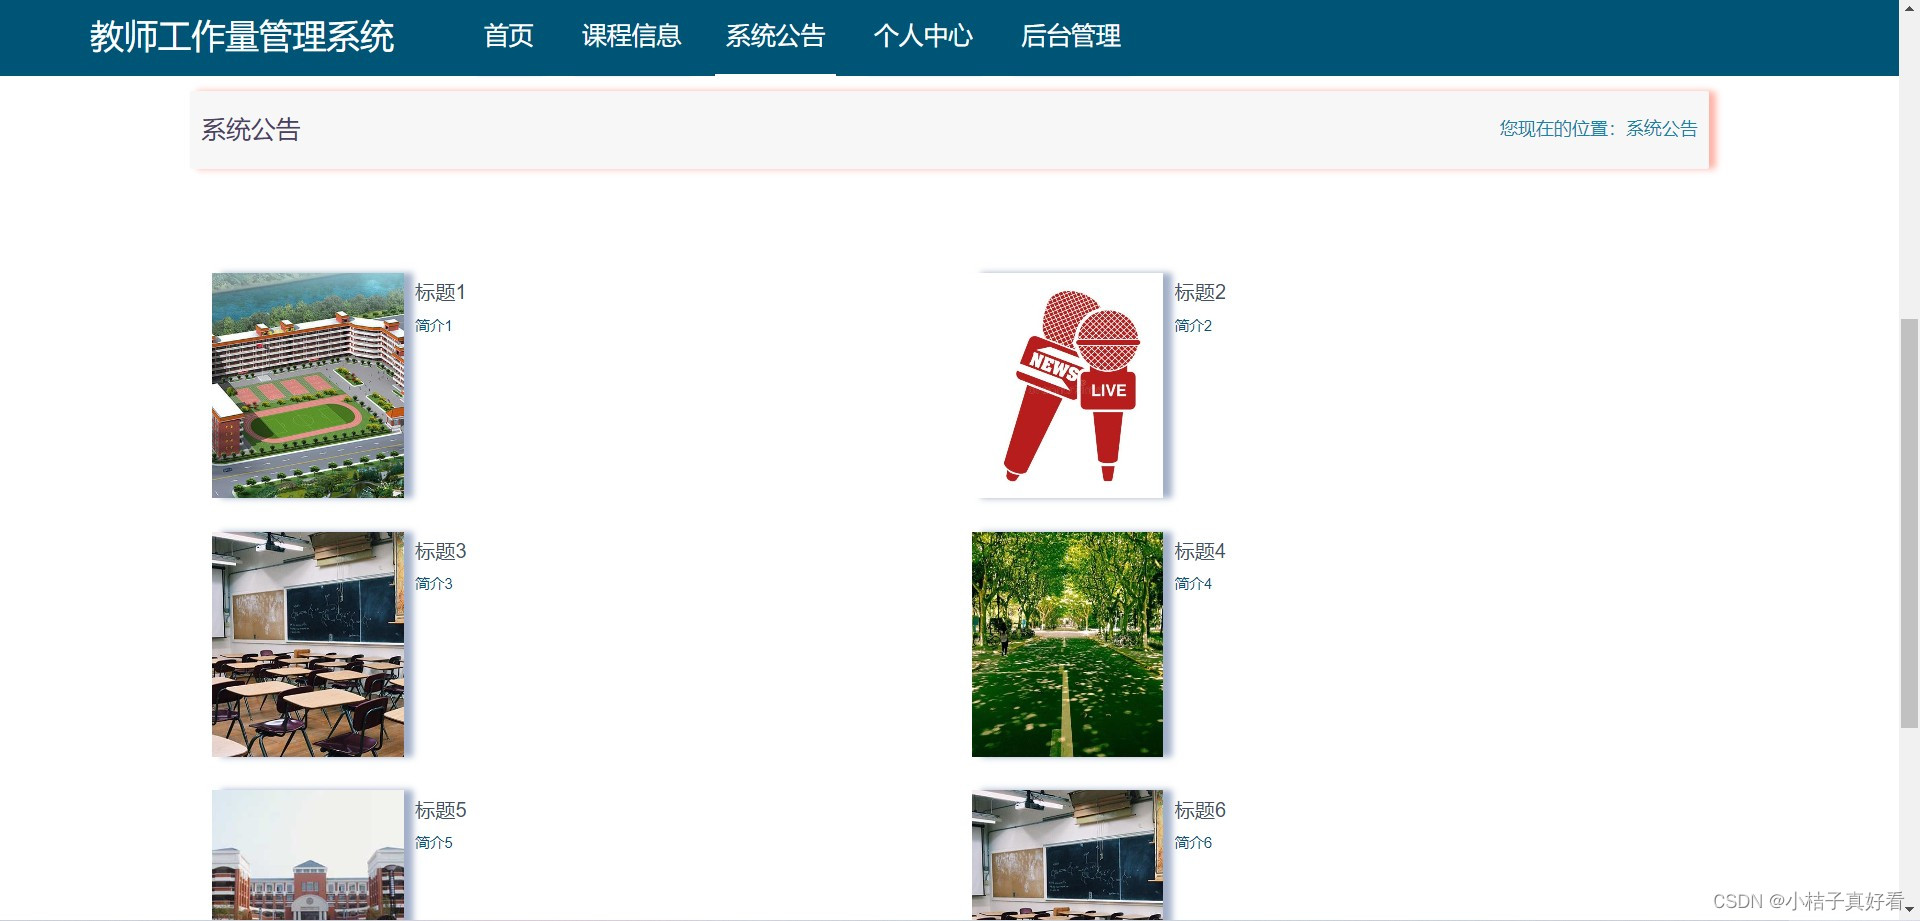Click the NEWS LIVE microphone thumbnail

pos(1067,385)
